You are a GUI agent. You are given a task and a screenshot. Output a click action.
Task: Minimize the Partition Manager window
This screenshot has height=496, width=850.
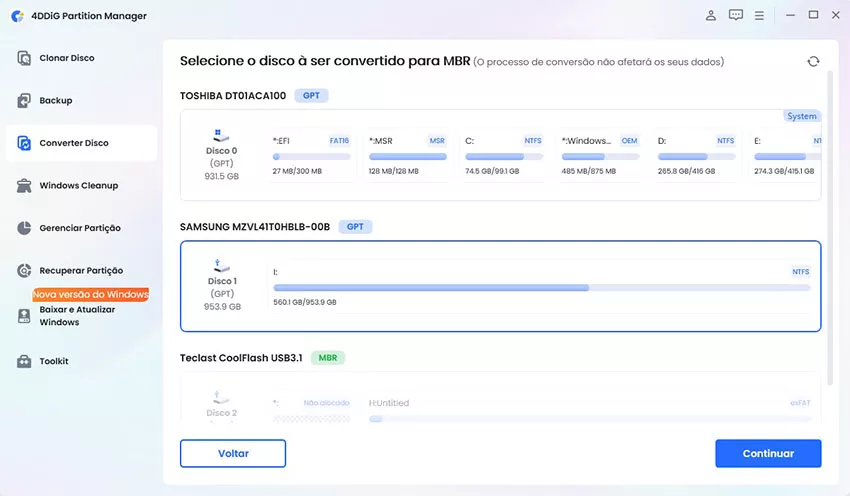tap(790, 15)
